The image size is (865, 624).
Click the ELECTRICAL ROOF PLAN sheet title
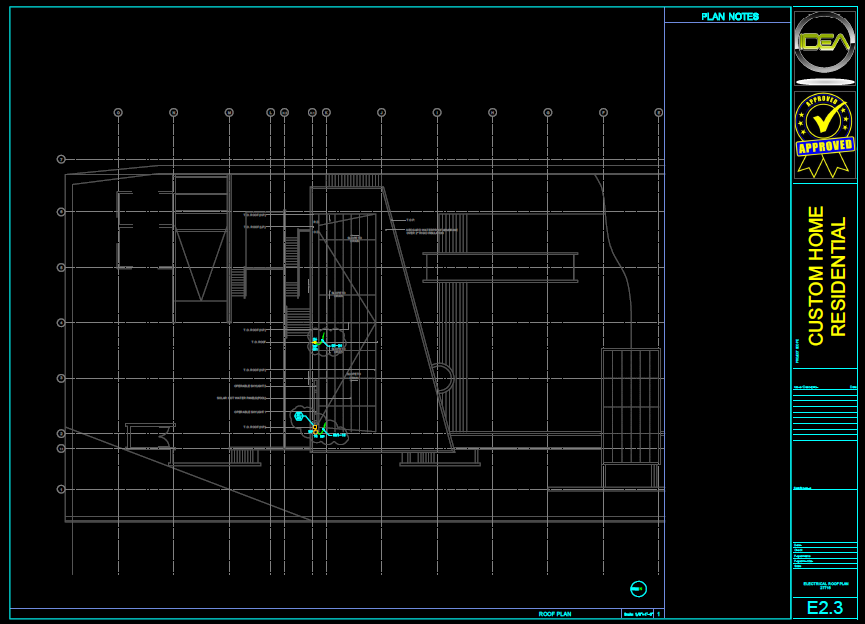(x=825, y=585)
